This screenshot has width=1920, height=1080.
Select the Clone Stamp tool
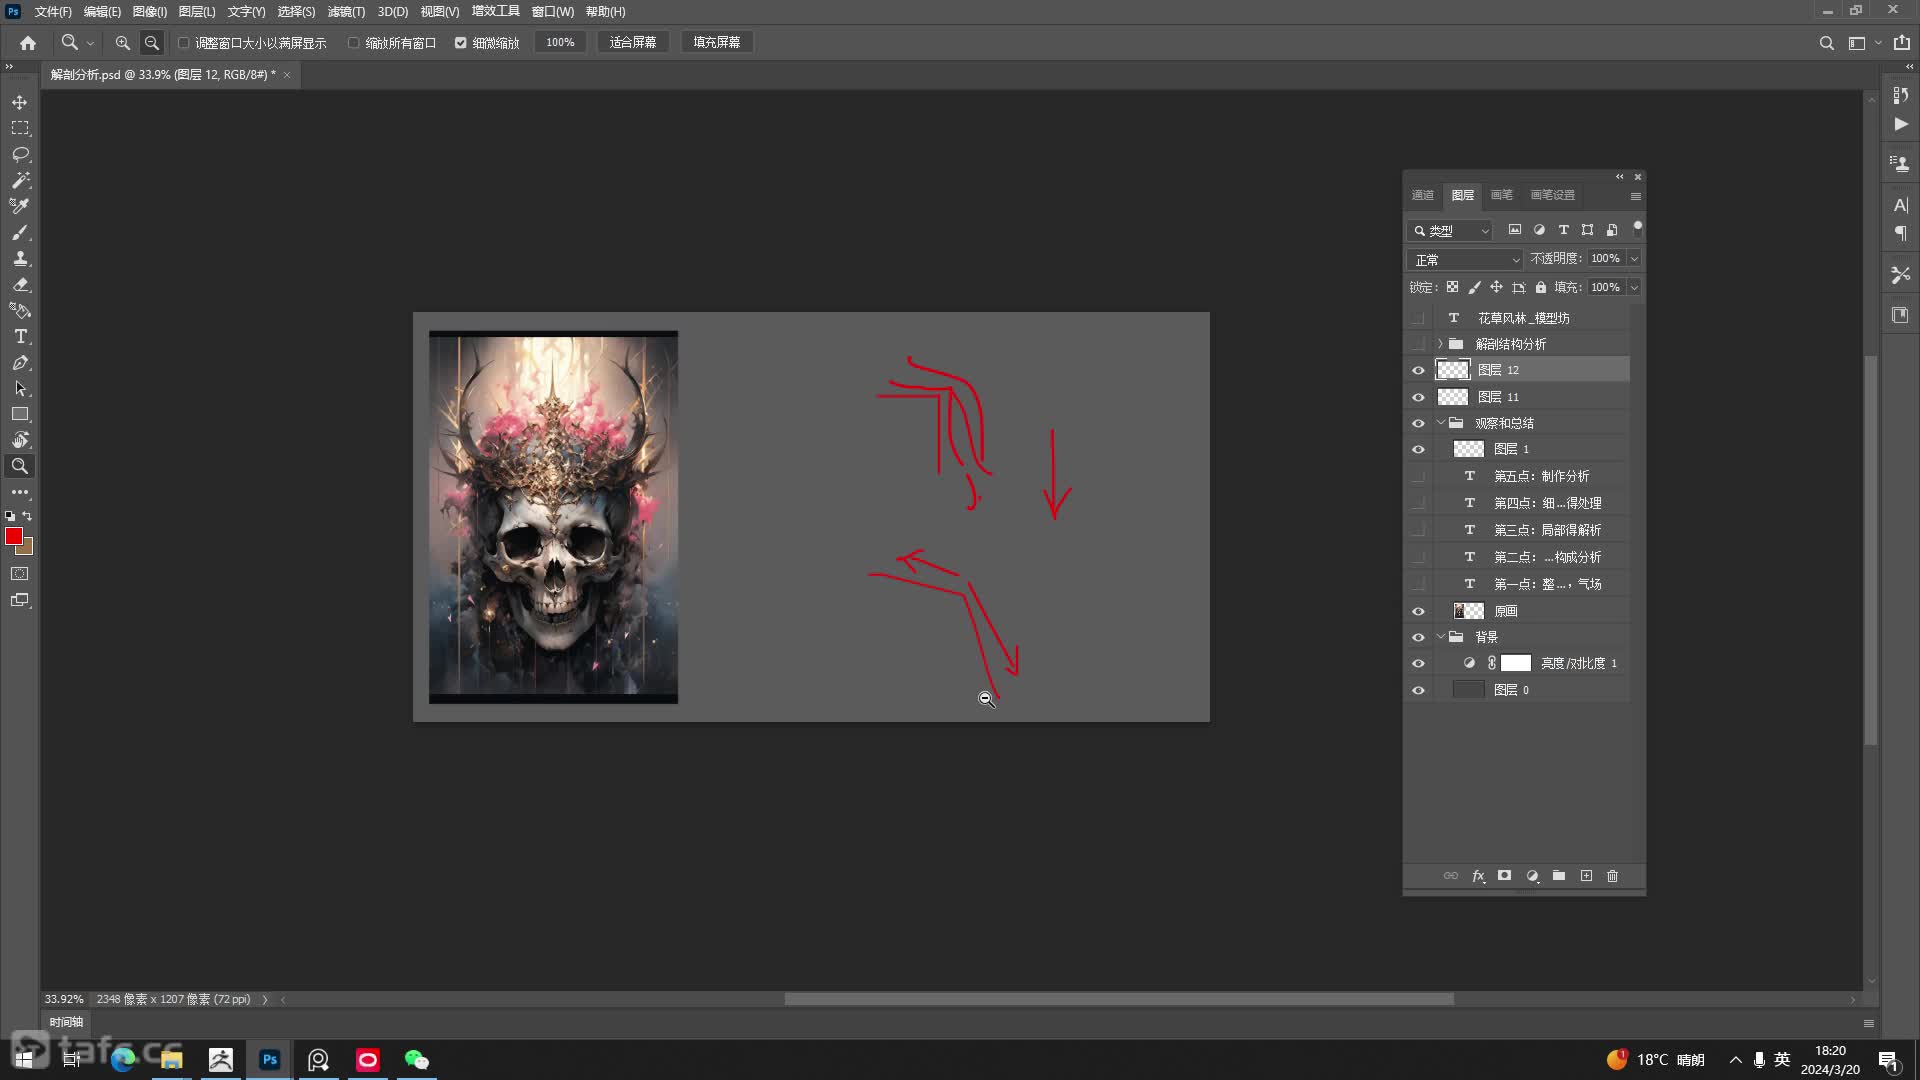[x=20, y=258]
